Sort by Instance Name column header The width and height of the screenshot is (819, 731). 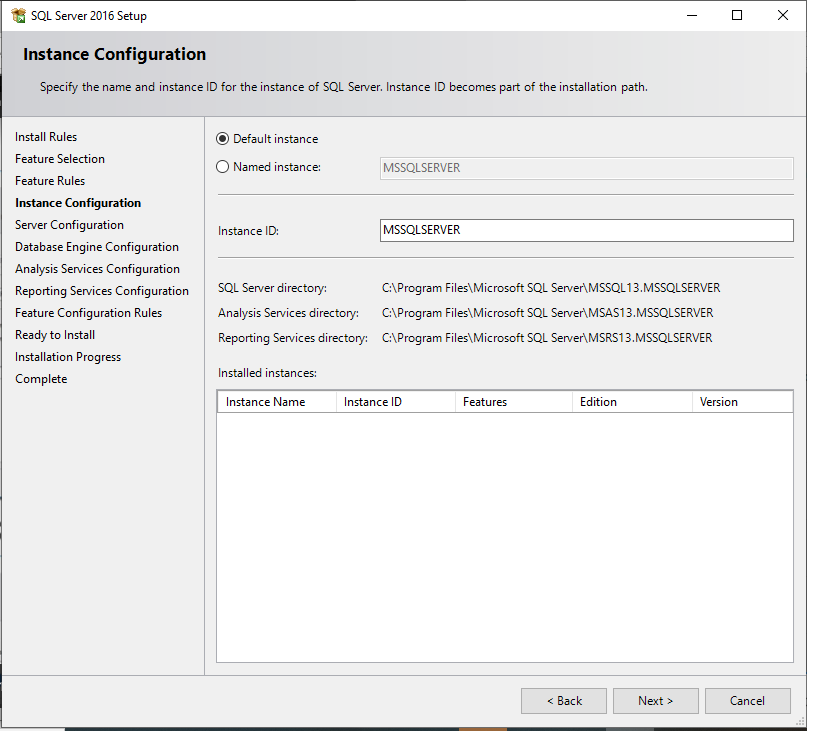[277, 402]
